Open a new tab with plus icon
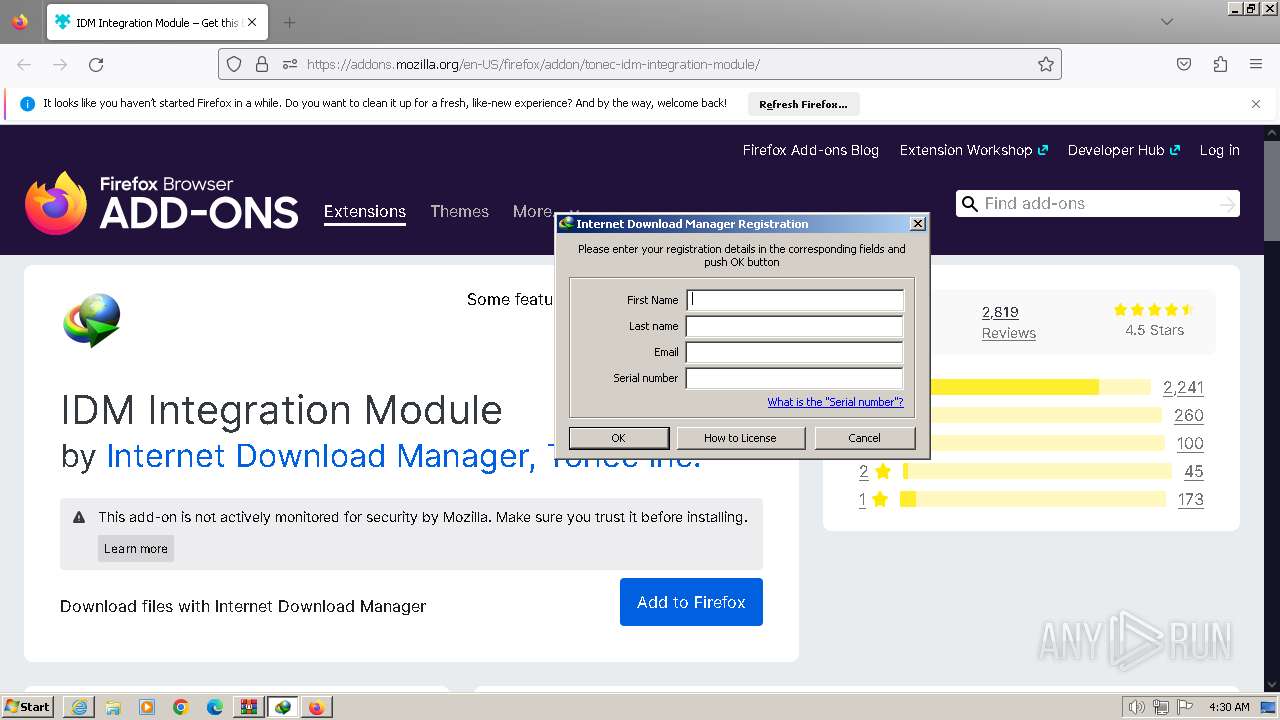Image resolution: width=1280 pixels, height=720 pixels. [289, 22]
